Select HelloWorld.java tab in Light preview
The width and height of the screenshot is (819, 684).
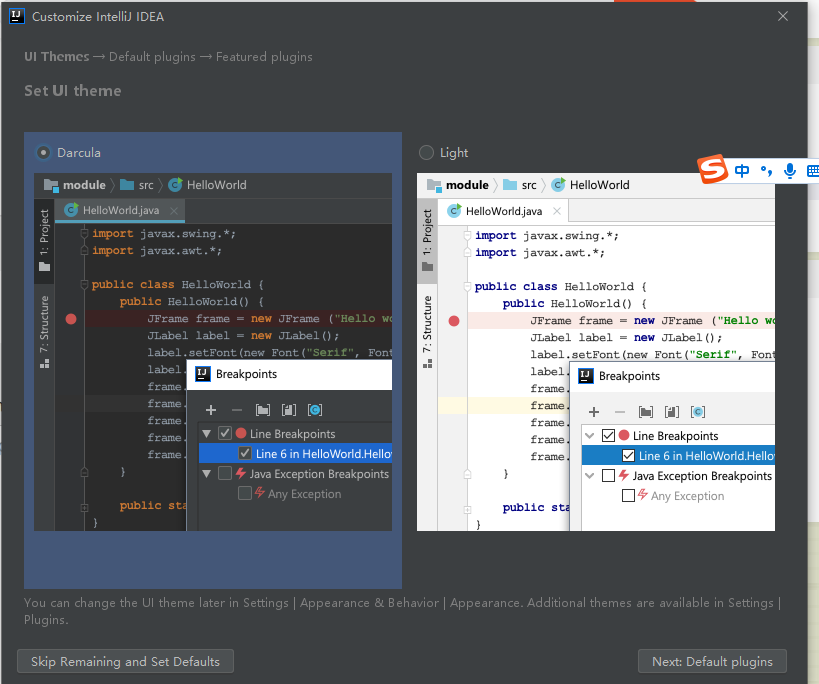(503, 211)
